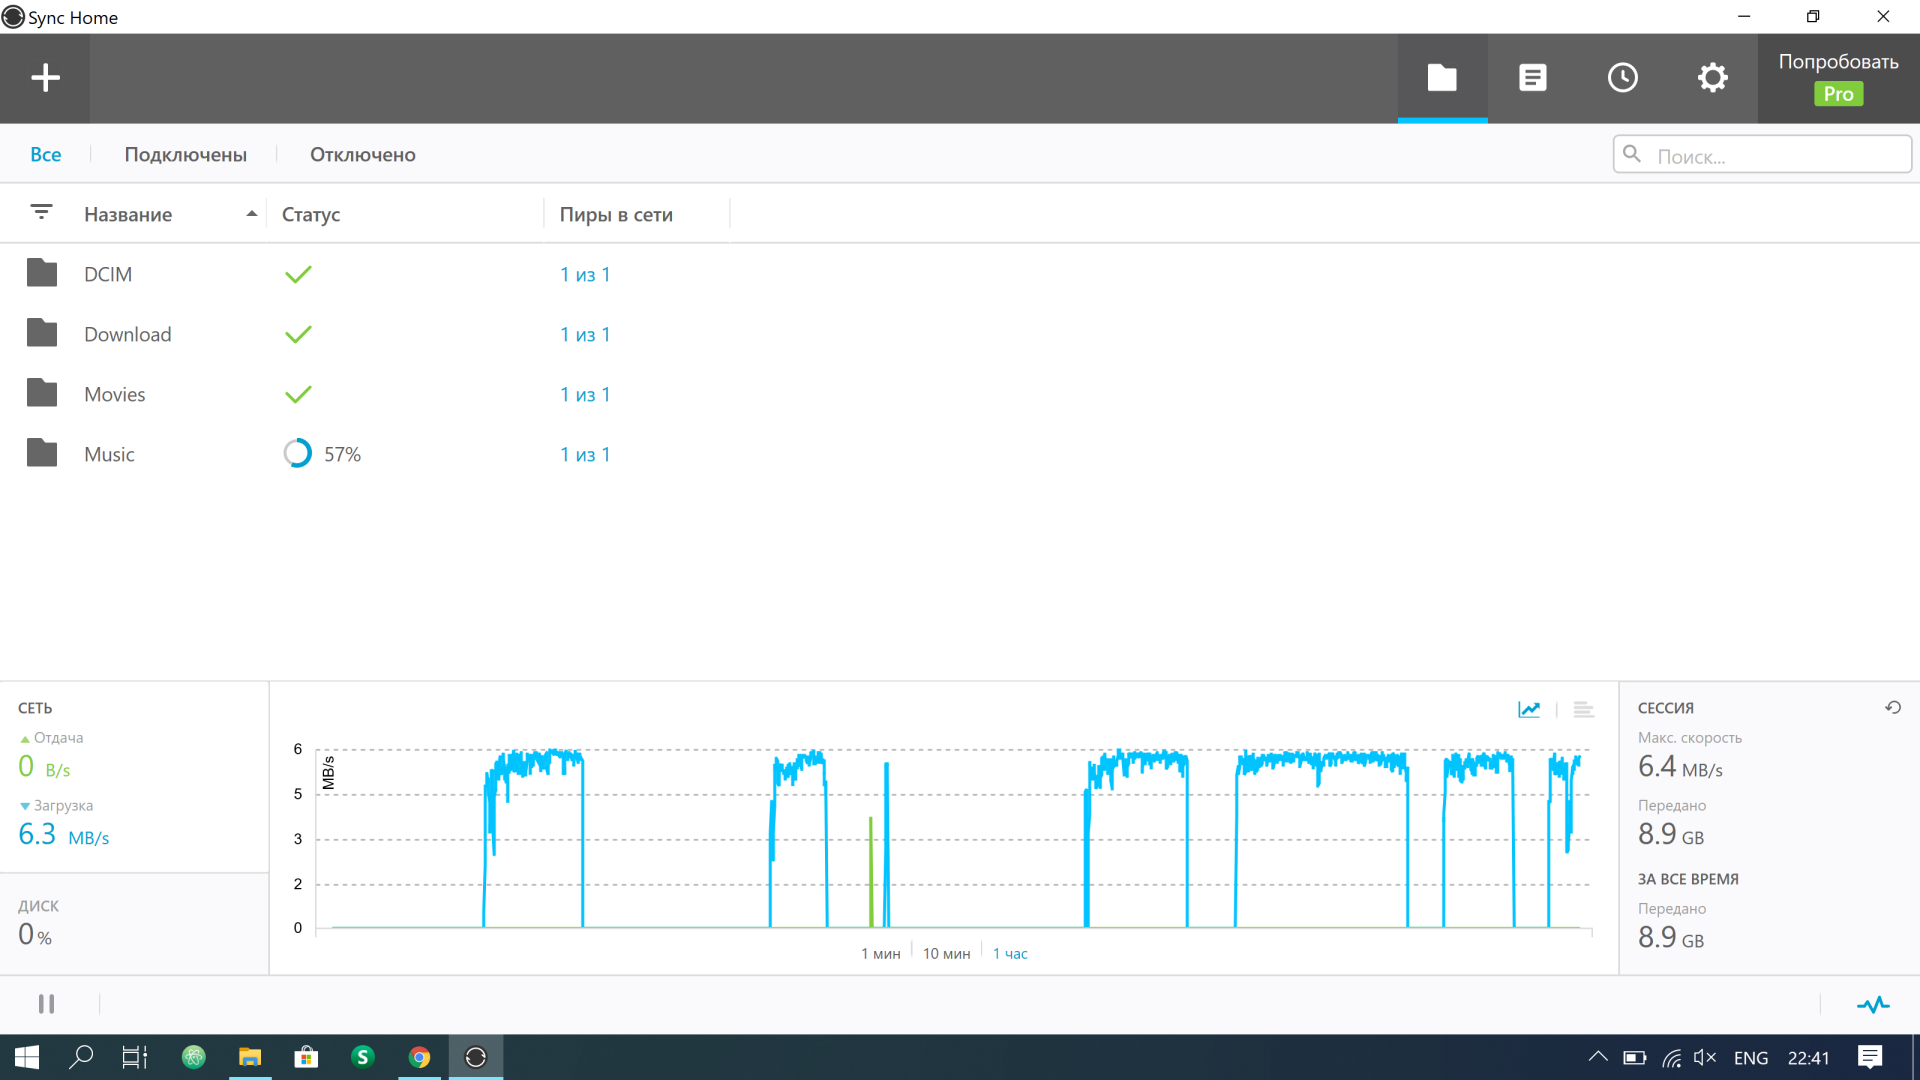This screenshot has width=1920, height=1080.
Task: Open the clock schedule icon
Action: (x=1622, y=78)
